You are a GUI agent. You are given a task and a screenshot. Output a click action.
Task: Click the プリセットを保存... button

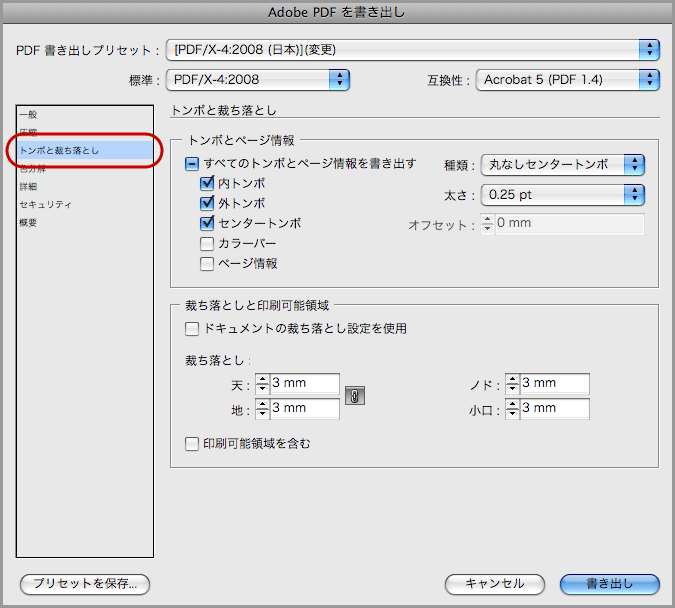[85, 584]
